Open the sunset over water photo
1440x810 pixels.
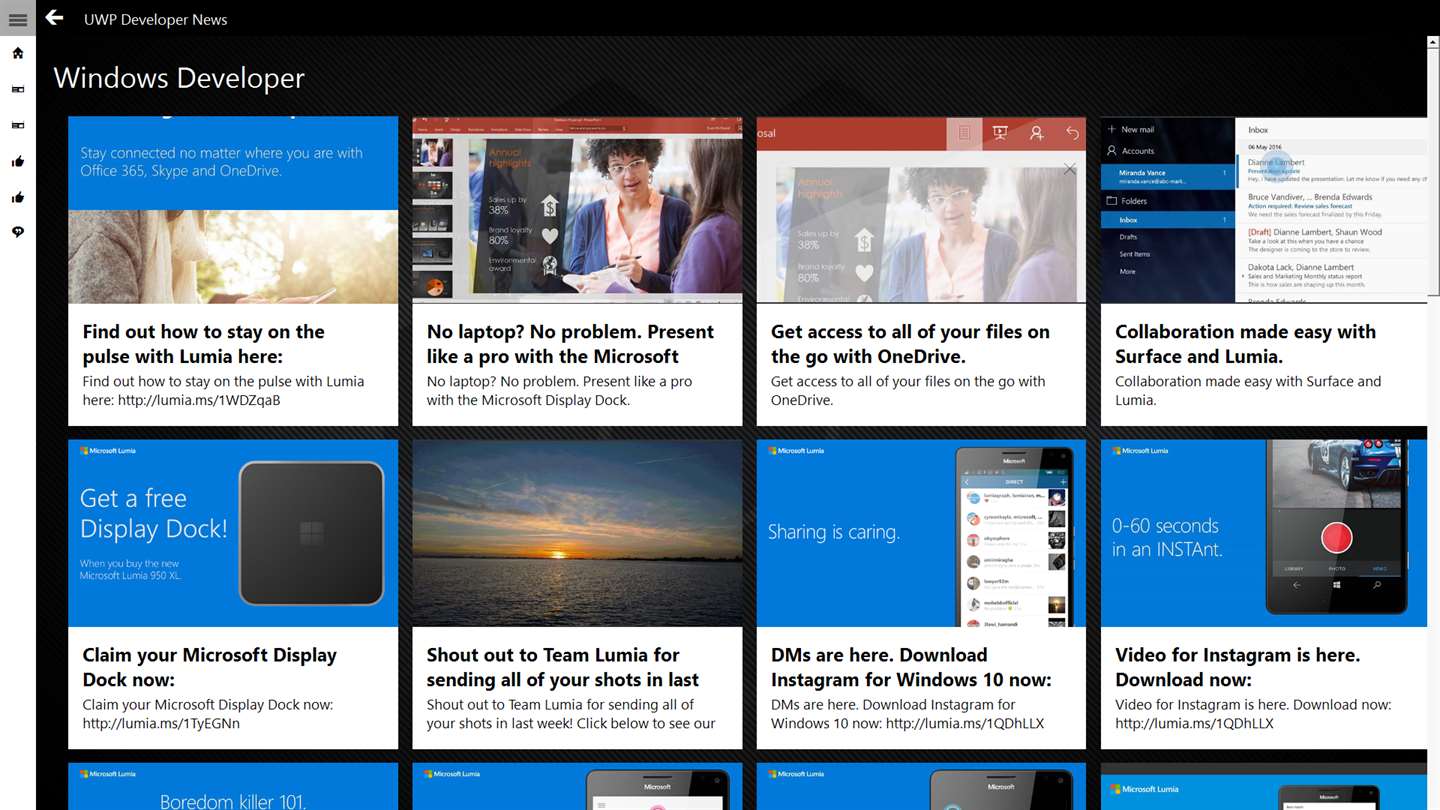tap(577, 533)
